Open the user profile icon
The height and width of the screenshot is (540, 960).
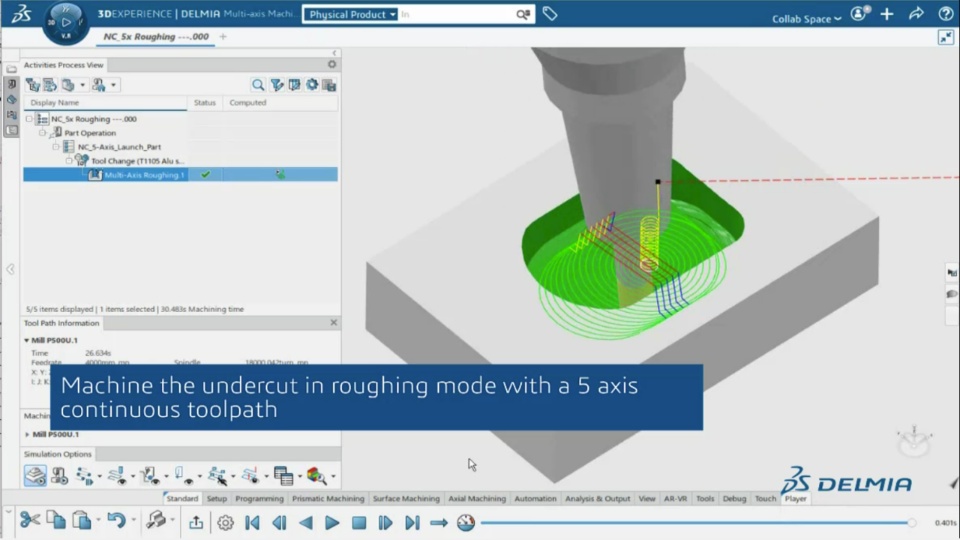click(x=860, y=13)
